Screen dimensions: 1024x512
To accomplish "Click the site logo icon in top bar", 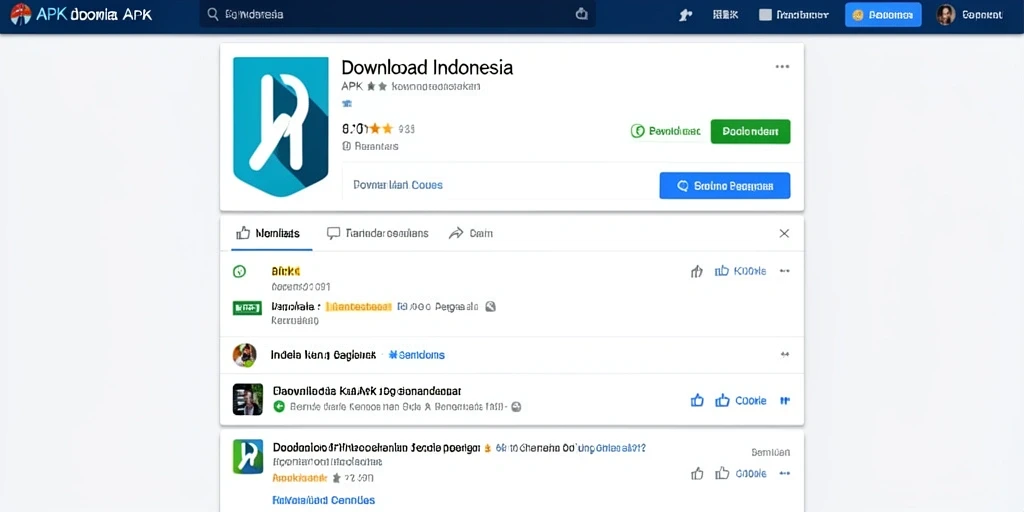I will tap(20, 14).
